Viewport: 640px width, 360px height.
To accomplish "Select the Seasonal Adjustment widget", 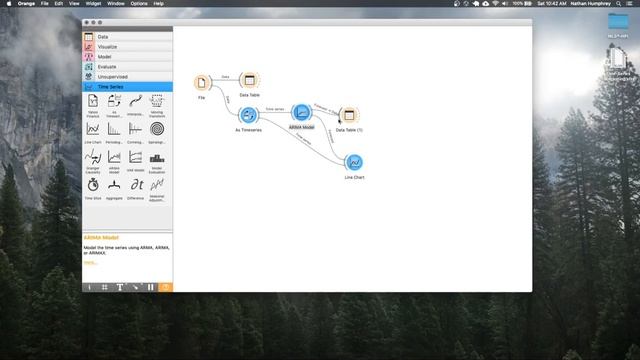I will [x=157, y=189].
